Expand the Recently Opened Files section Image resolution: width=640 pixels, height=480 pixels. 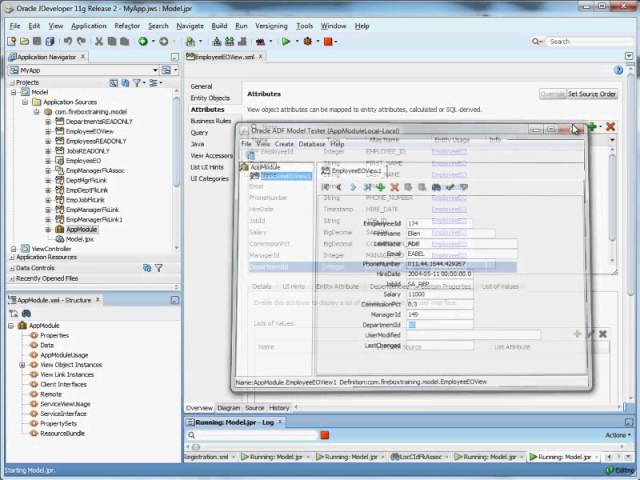pos(12,278)
